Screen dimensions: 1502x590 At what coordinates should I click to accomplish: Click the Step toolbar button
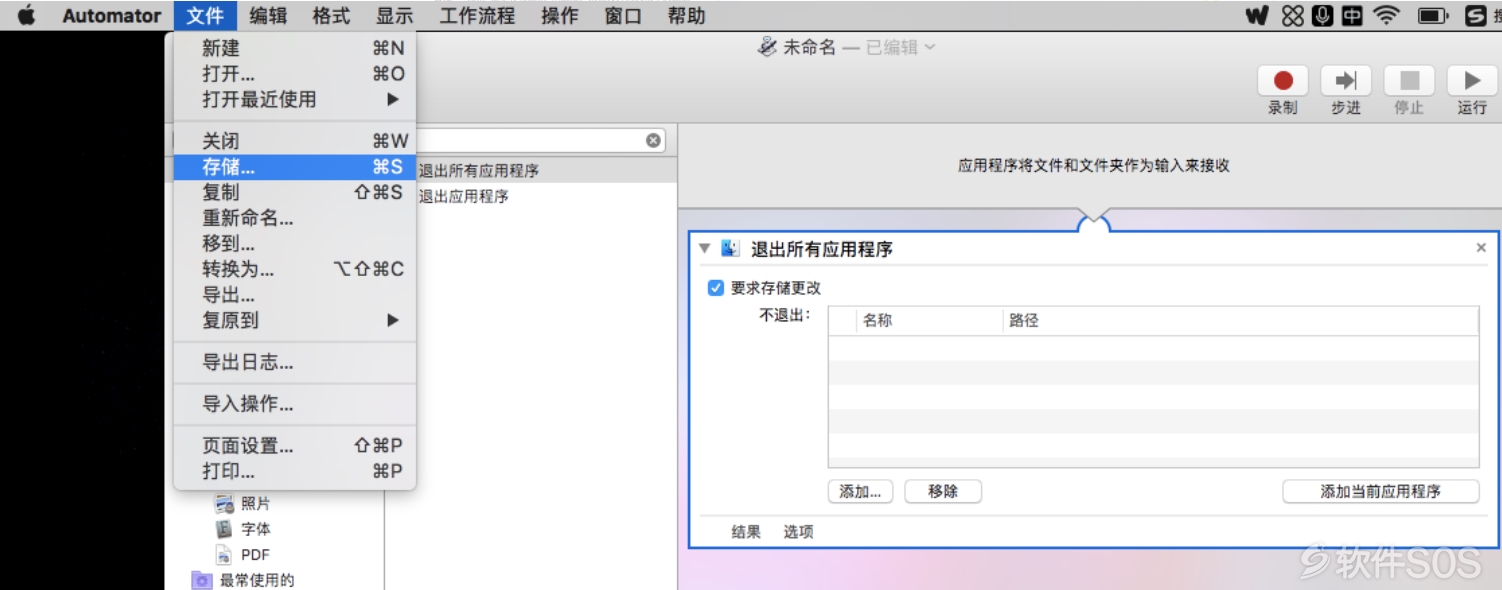pos(1346,81)
